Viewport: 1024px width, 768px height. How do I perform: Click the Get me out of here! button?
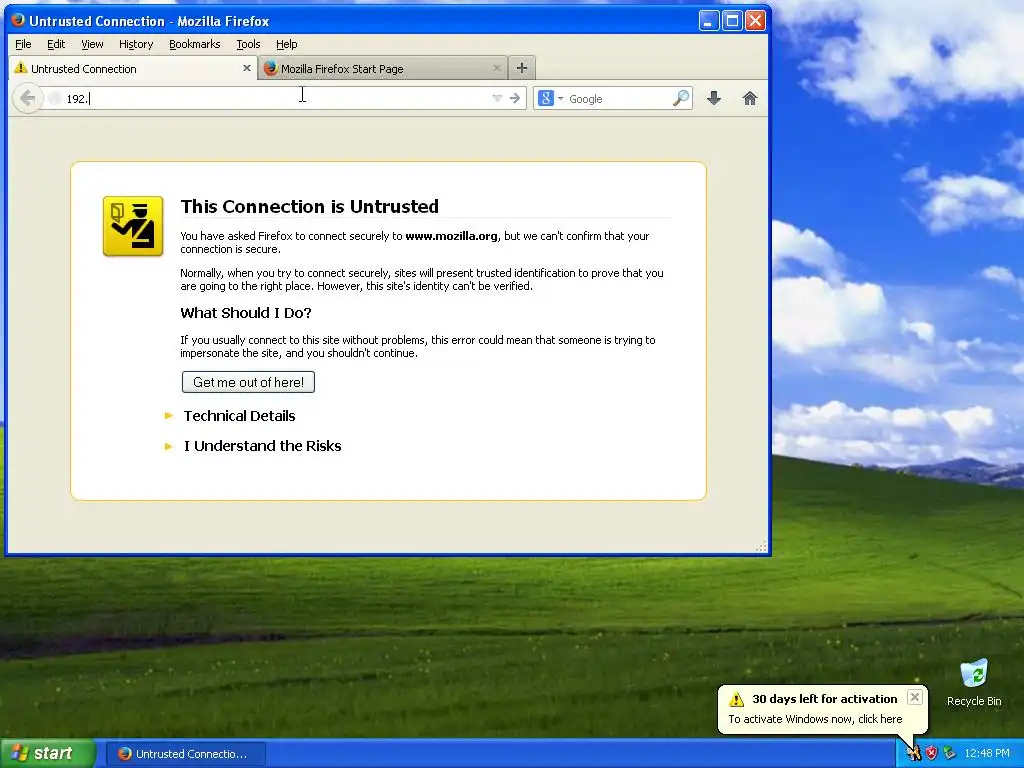(x=248, y=382)
